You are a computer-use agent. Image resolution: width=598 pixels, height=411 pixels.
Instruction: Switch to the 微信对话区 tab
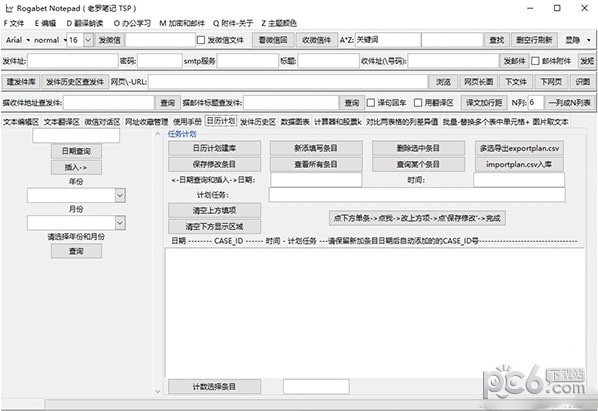coord(102,122)
